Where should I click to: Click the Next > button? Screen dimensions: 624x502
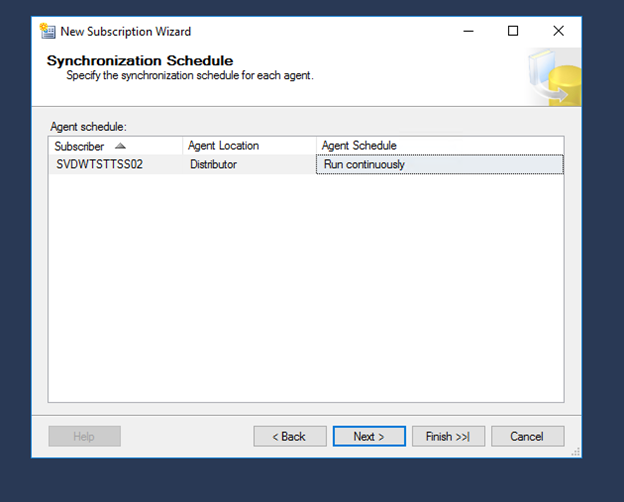pos(369,436)
